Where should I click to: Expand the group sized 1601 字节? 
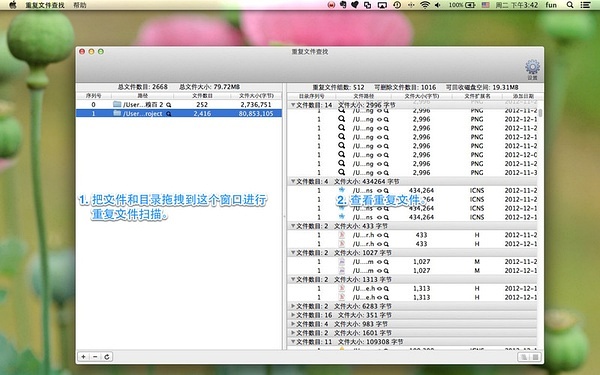(x=293, y=333)
